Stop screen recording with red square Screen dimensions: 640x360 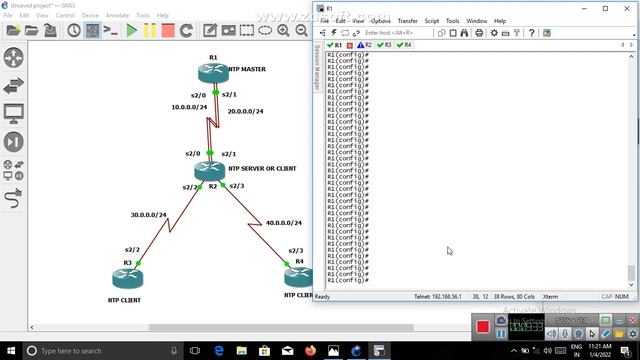[x=483, y=327]
